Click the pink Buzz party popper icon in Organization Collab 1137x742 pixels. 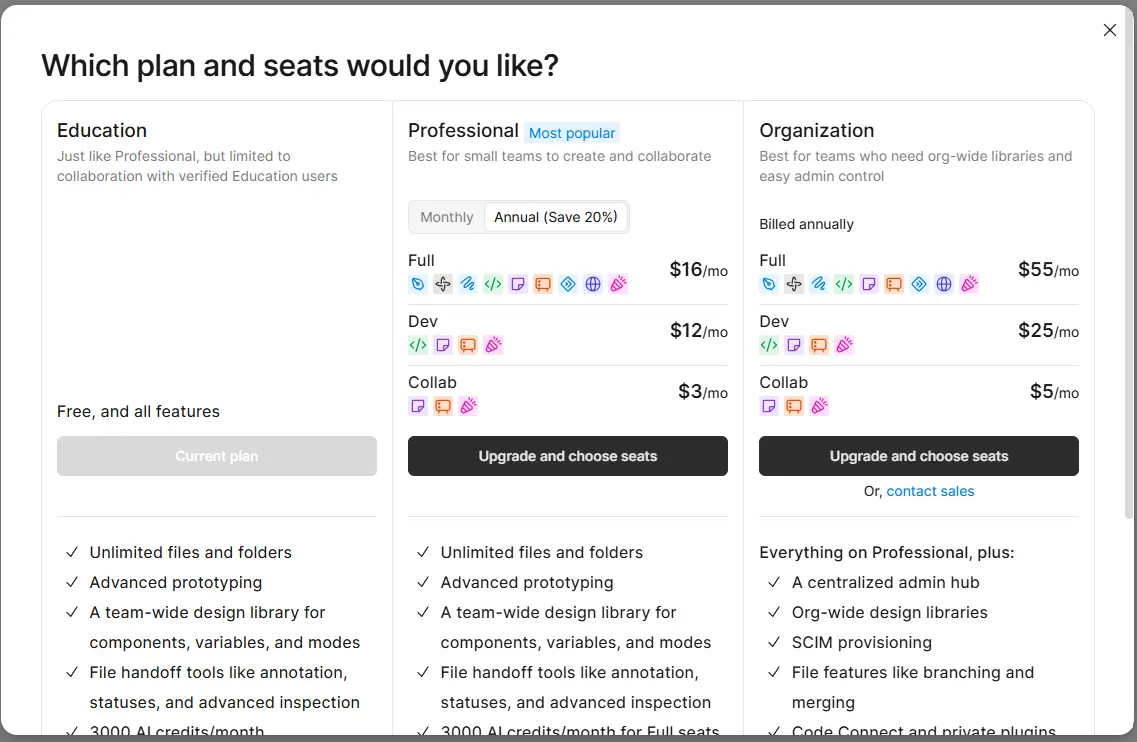(x=819, y=406)
